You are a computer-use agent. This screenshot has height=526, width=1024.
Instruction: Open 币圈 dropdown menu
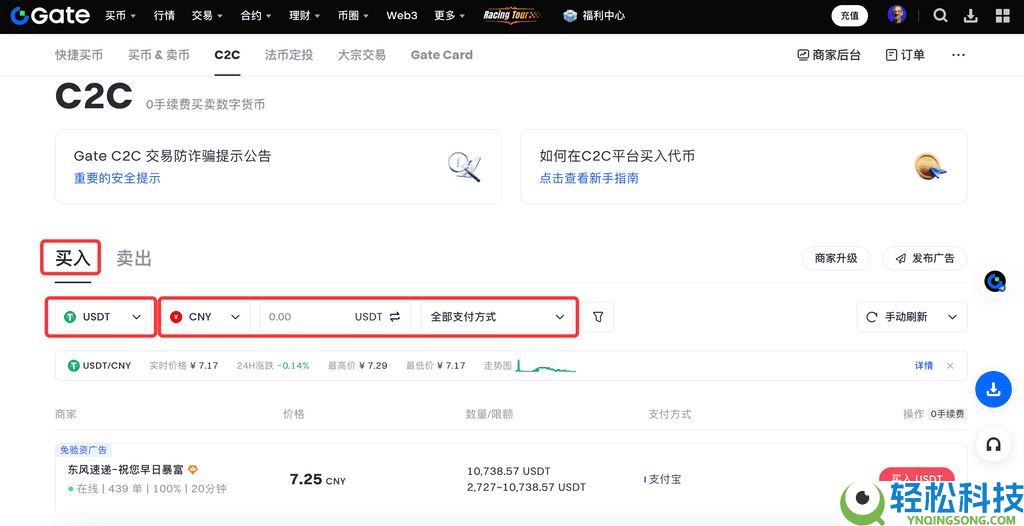(353, 16)
